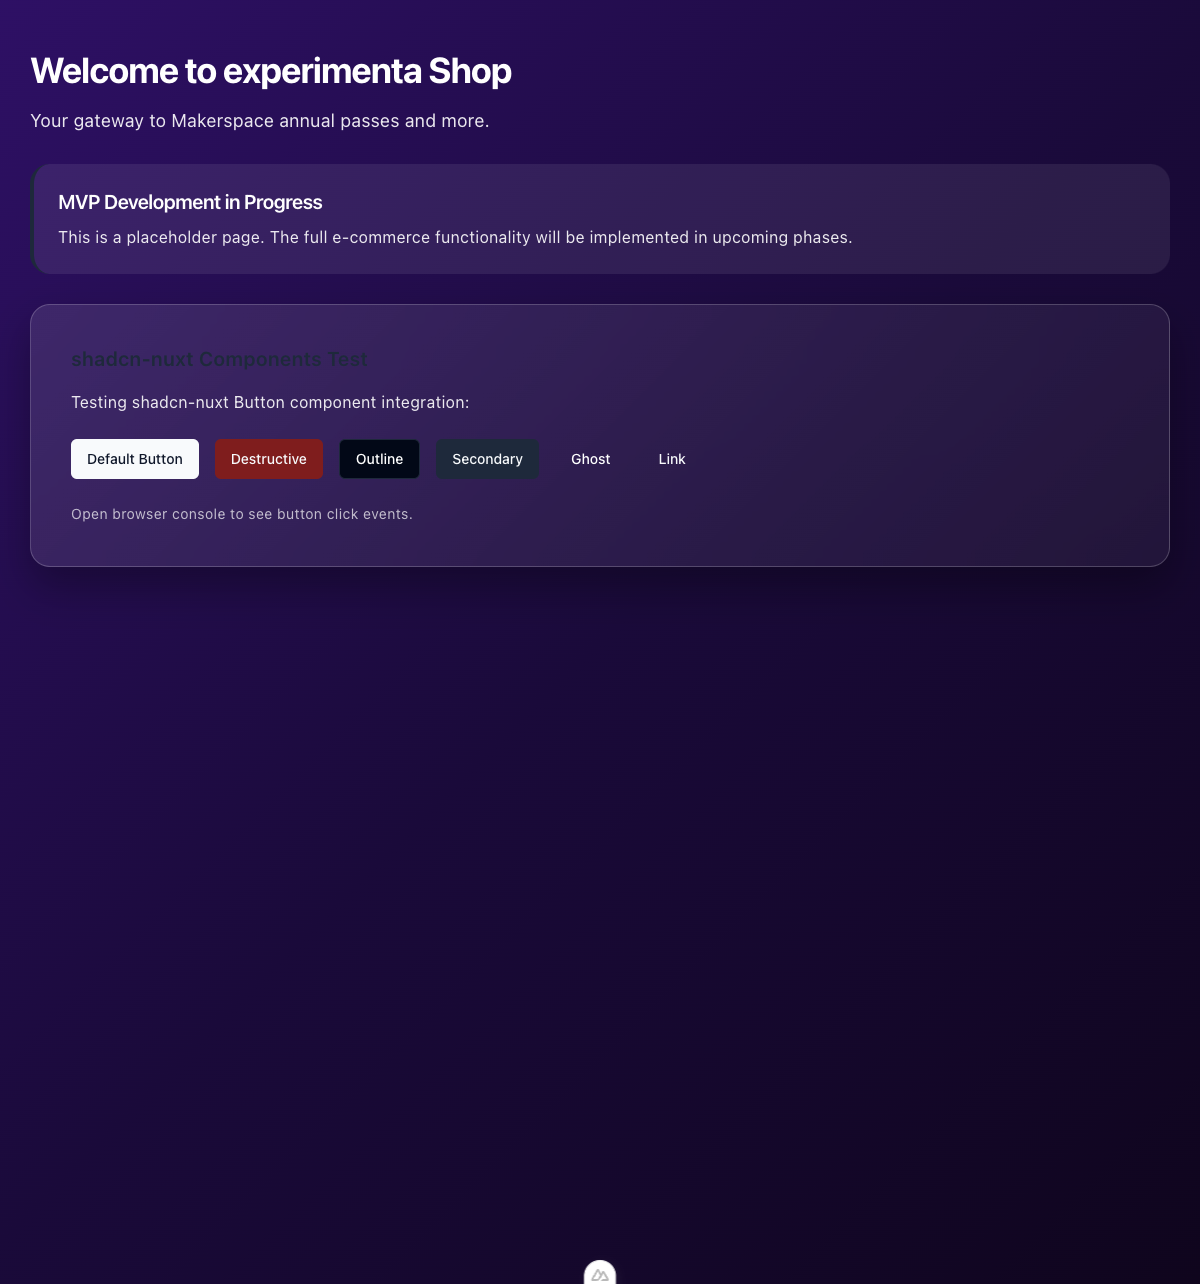Click the browser console hint text
This screenshot has width=1200, height=1284.
(242, 514)
